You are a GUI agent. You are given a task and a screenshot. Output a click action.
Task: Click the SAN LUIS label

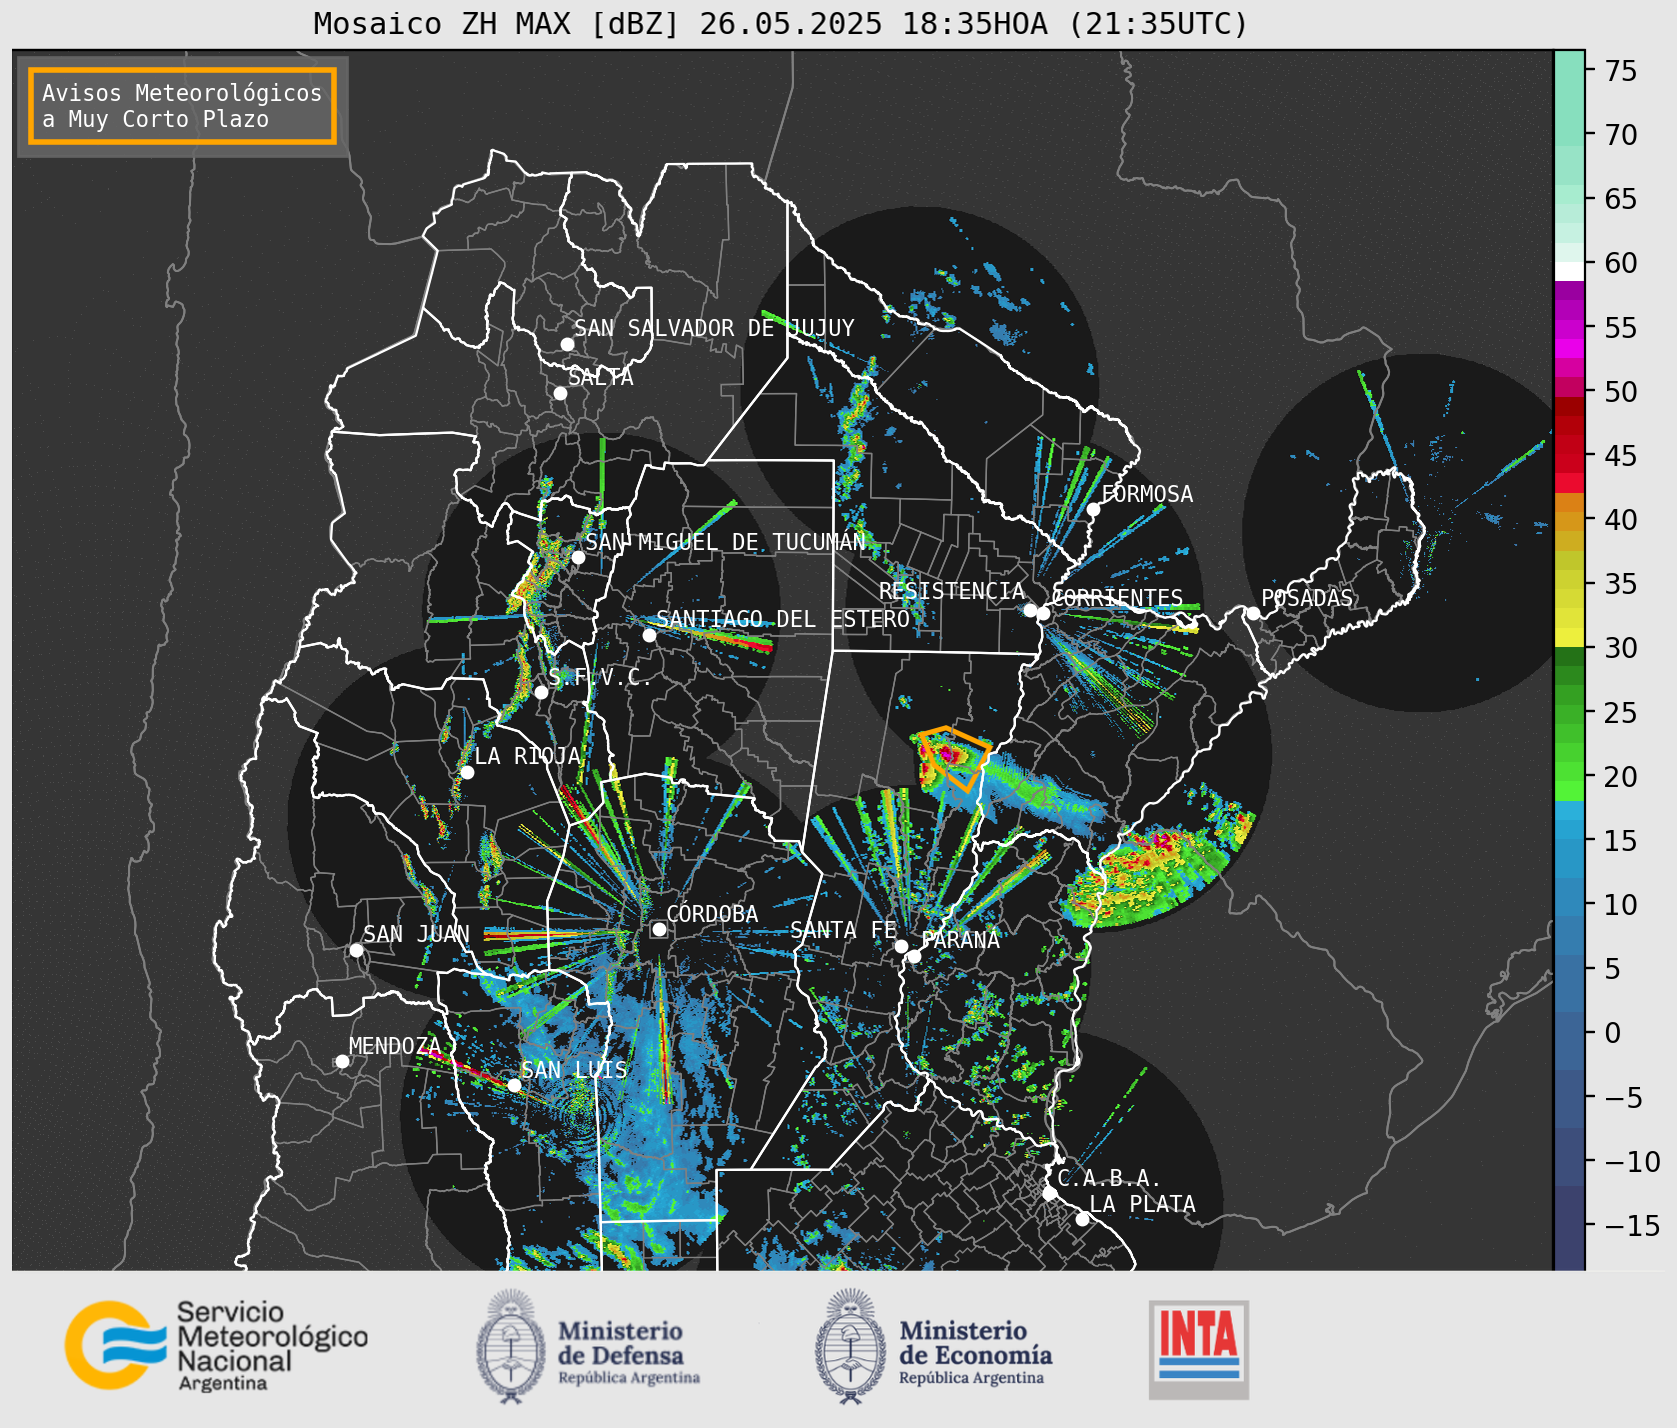pyautogui.click(x=575, y=1070)
